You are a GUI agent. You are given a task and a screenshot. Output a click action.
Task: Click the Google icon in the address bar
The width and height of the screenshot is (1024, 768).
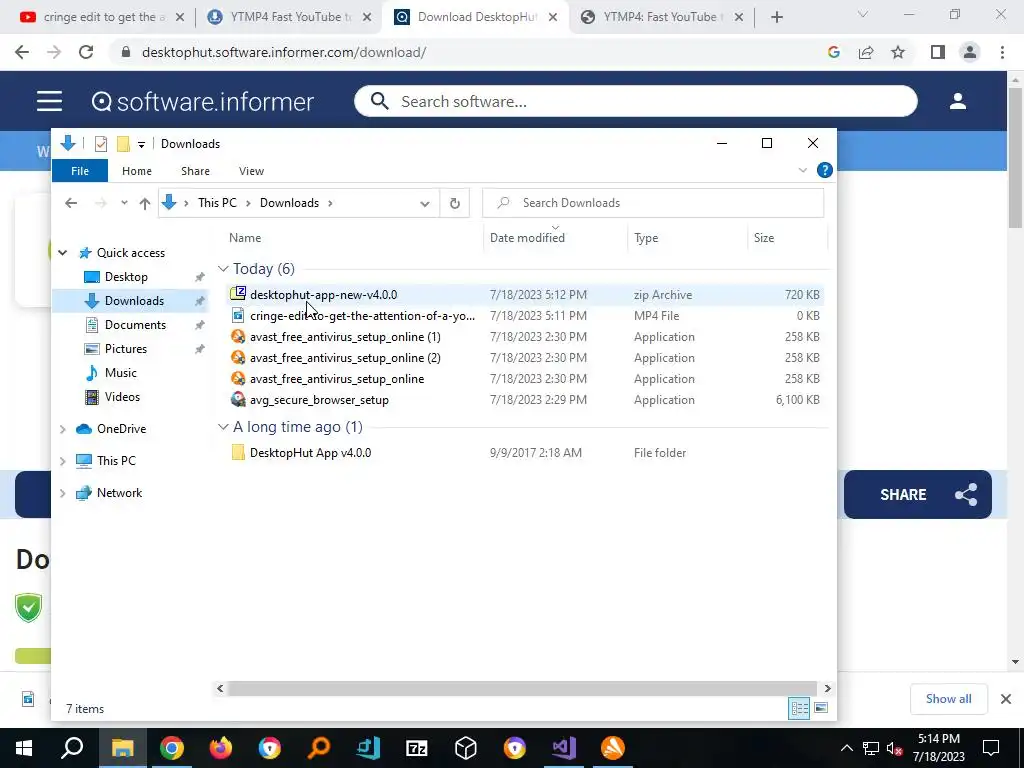(x=833, y=52)
